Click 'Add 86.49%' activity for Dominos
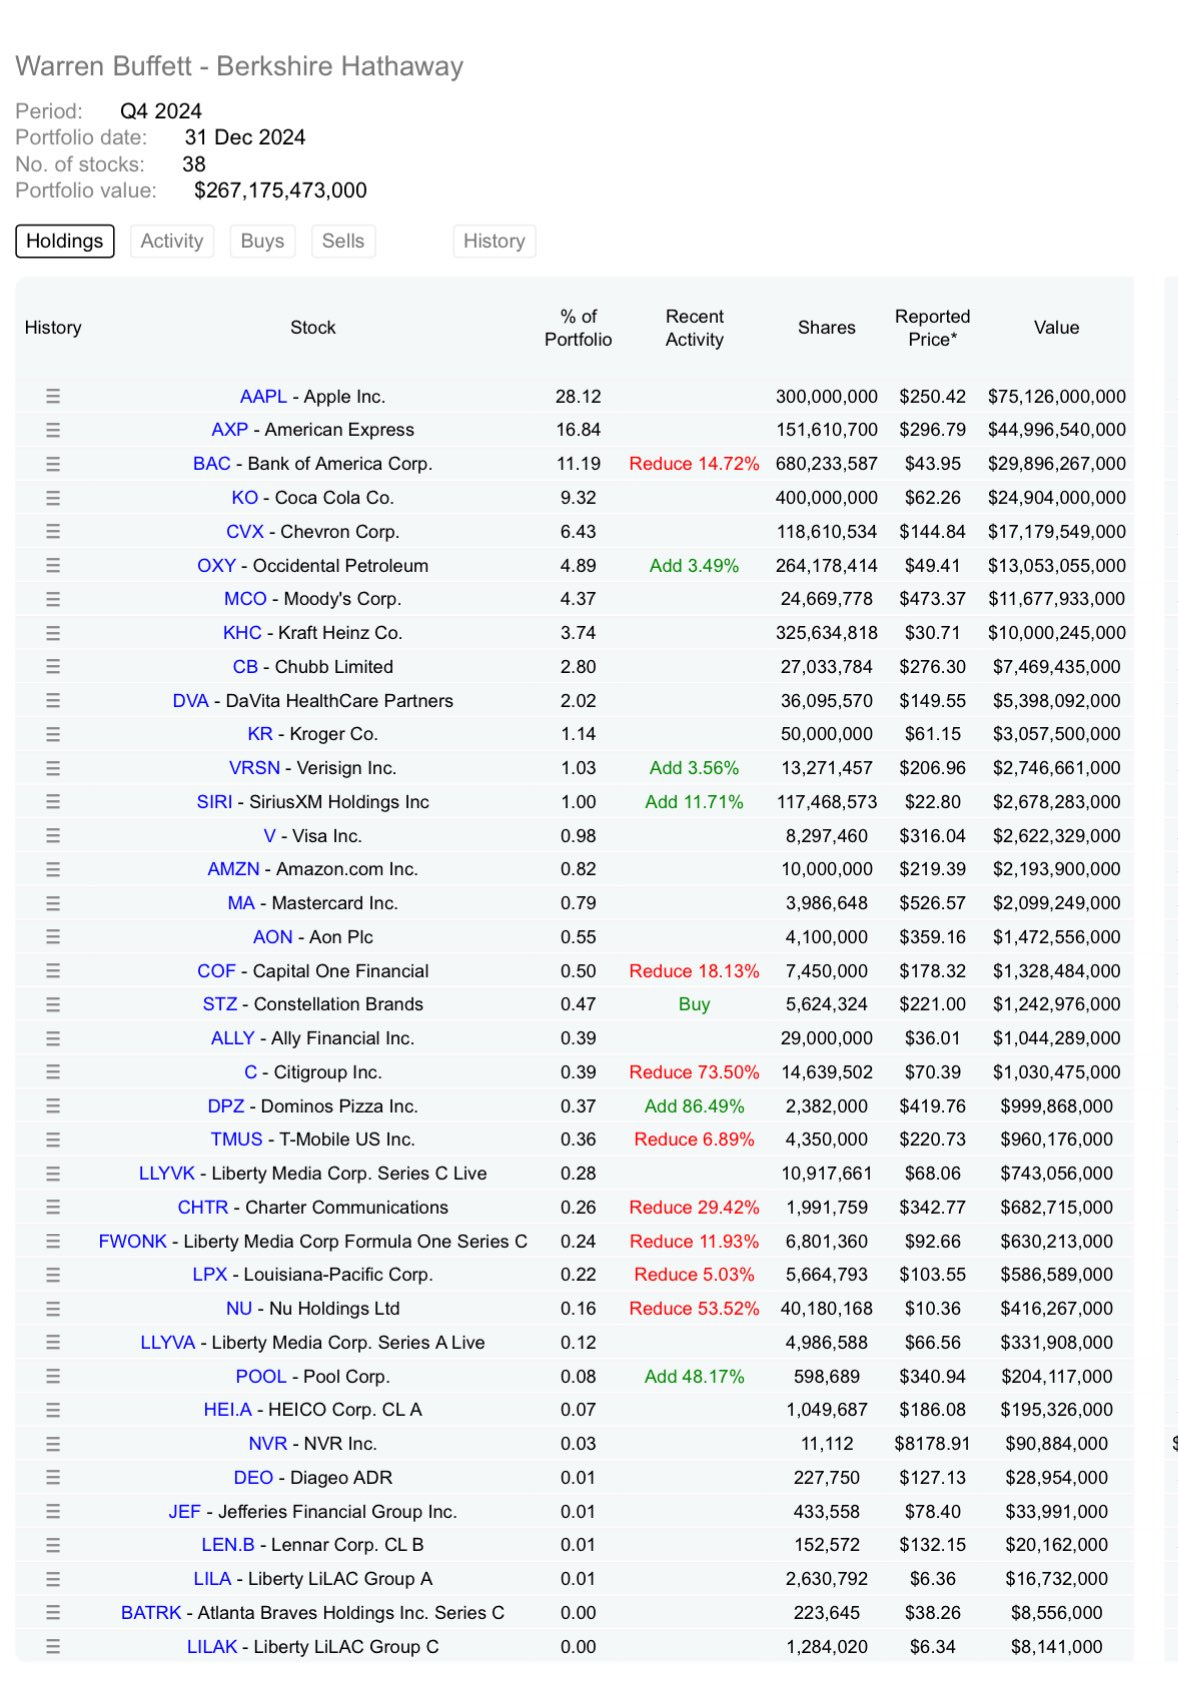1178x1689 pixels. pyautogui.click(x=694, y=1106)
